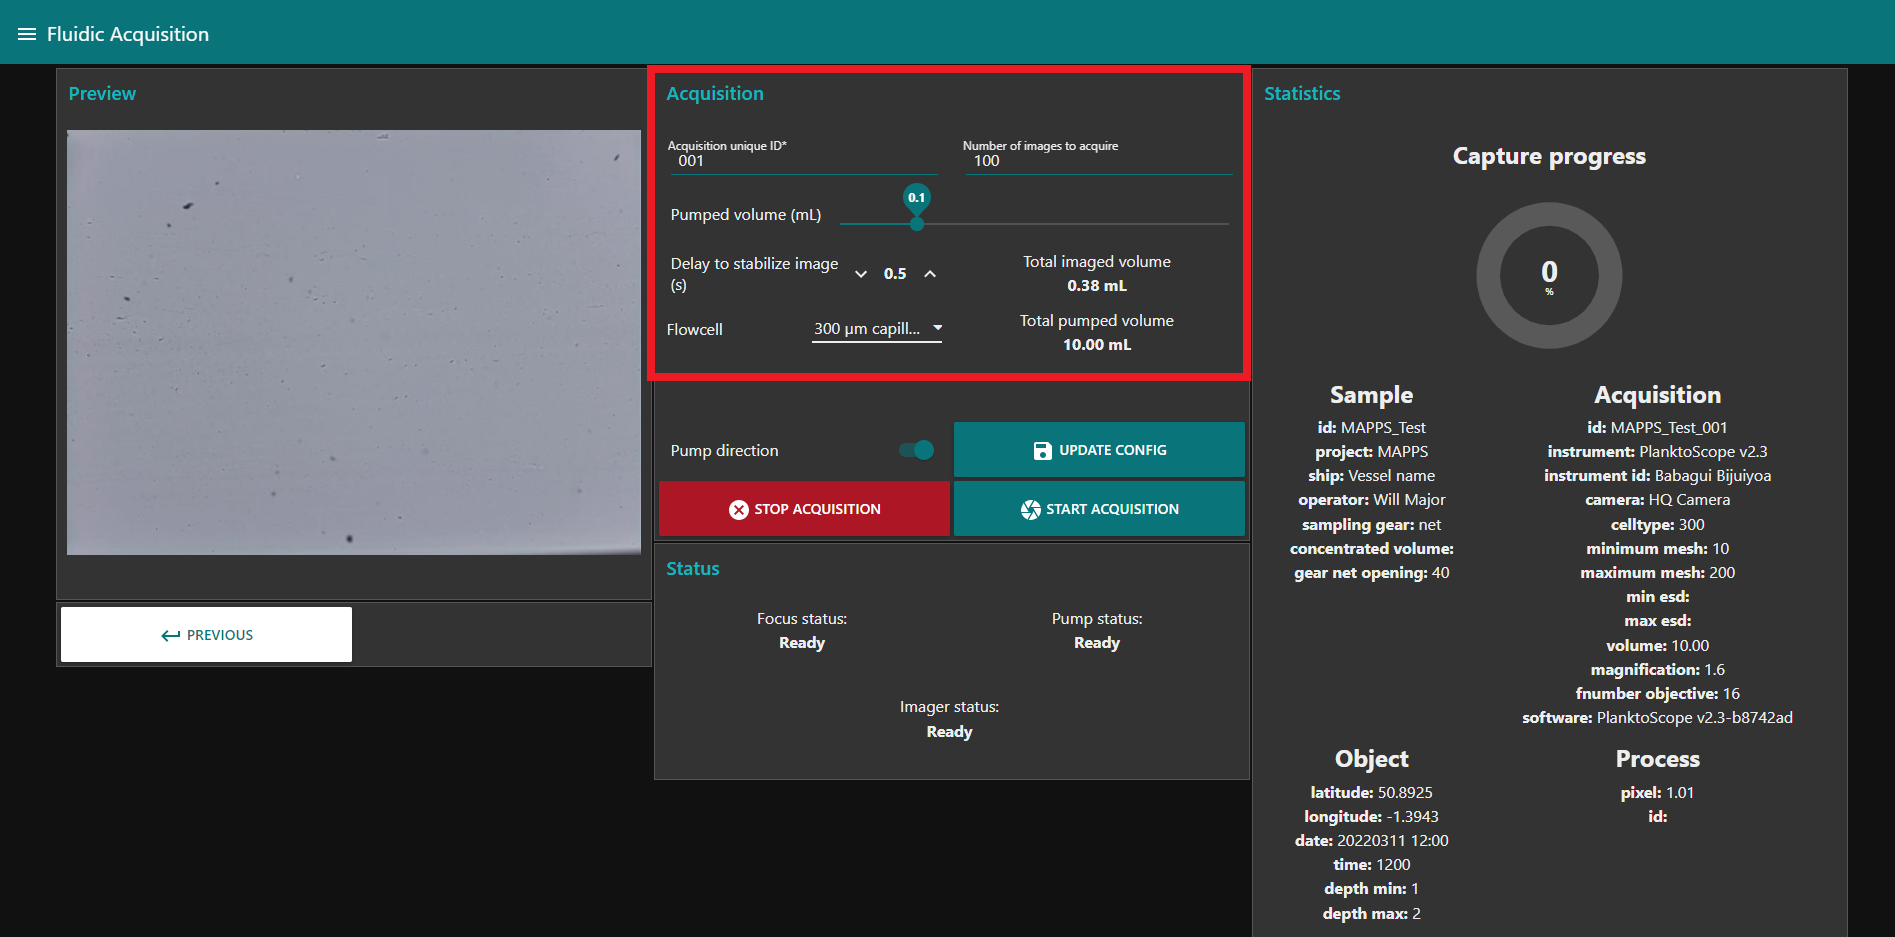1895x937 pixels.
Task: Click the Fluidic Acquisition page title
Action: pos(128,34)
